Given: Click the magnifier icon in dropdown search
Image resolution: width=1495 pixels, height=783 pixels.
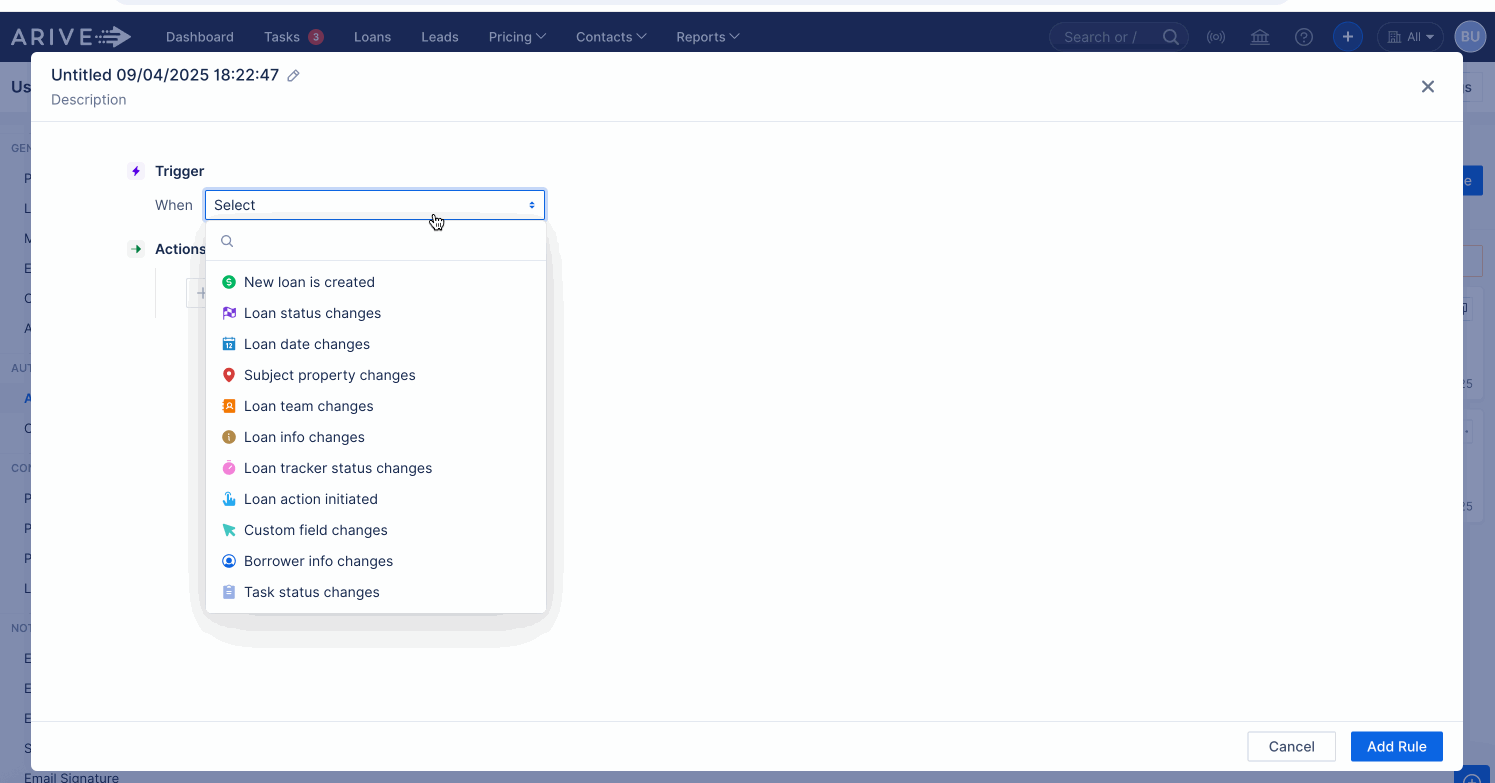Looking at the screenshot, I should (227, 241).
